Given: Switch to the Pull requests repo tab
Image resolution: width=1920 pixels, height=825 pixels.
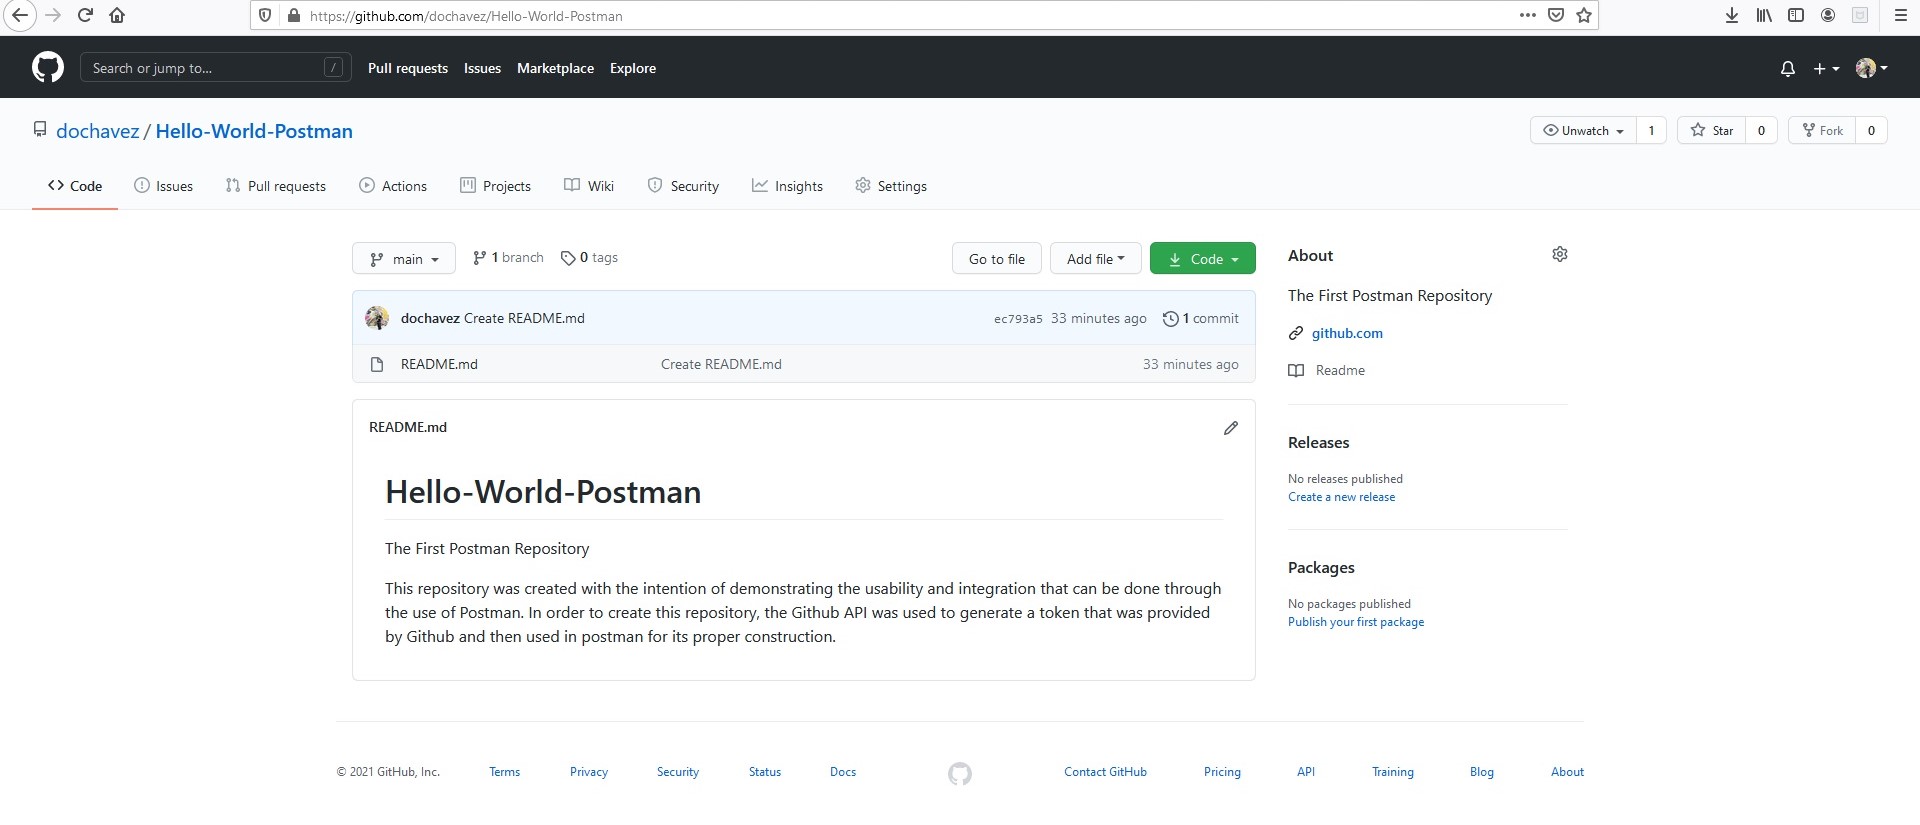Looking at the screenshot, I should click(276, 186).
